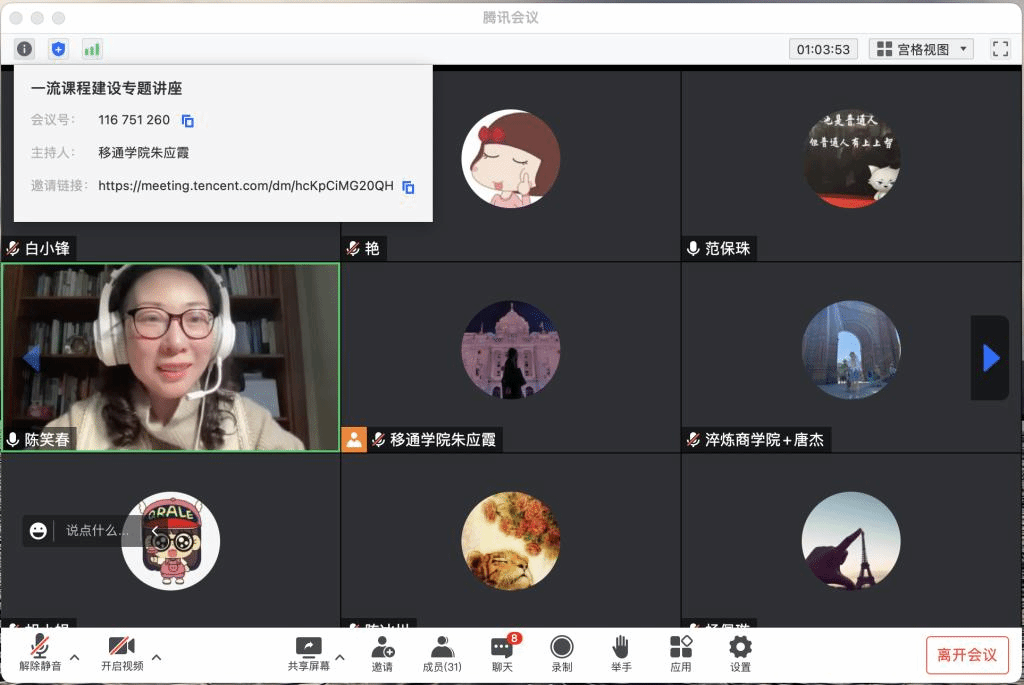Copy the meeting ID number
This screenshot has height=685, width=1024.
point(187,121)
